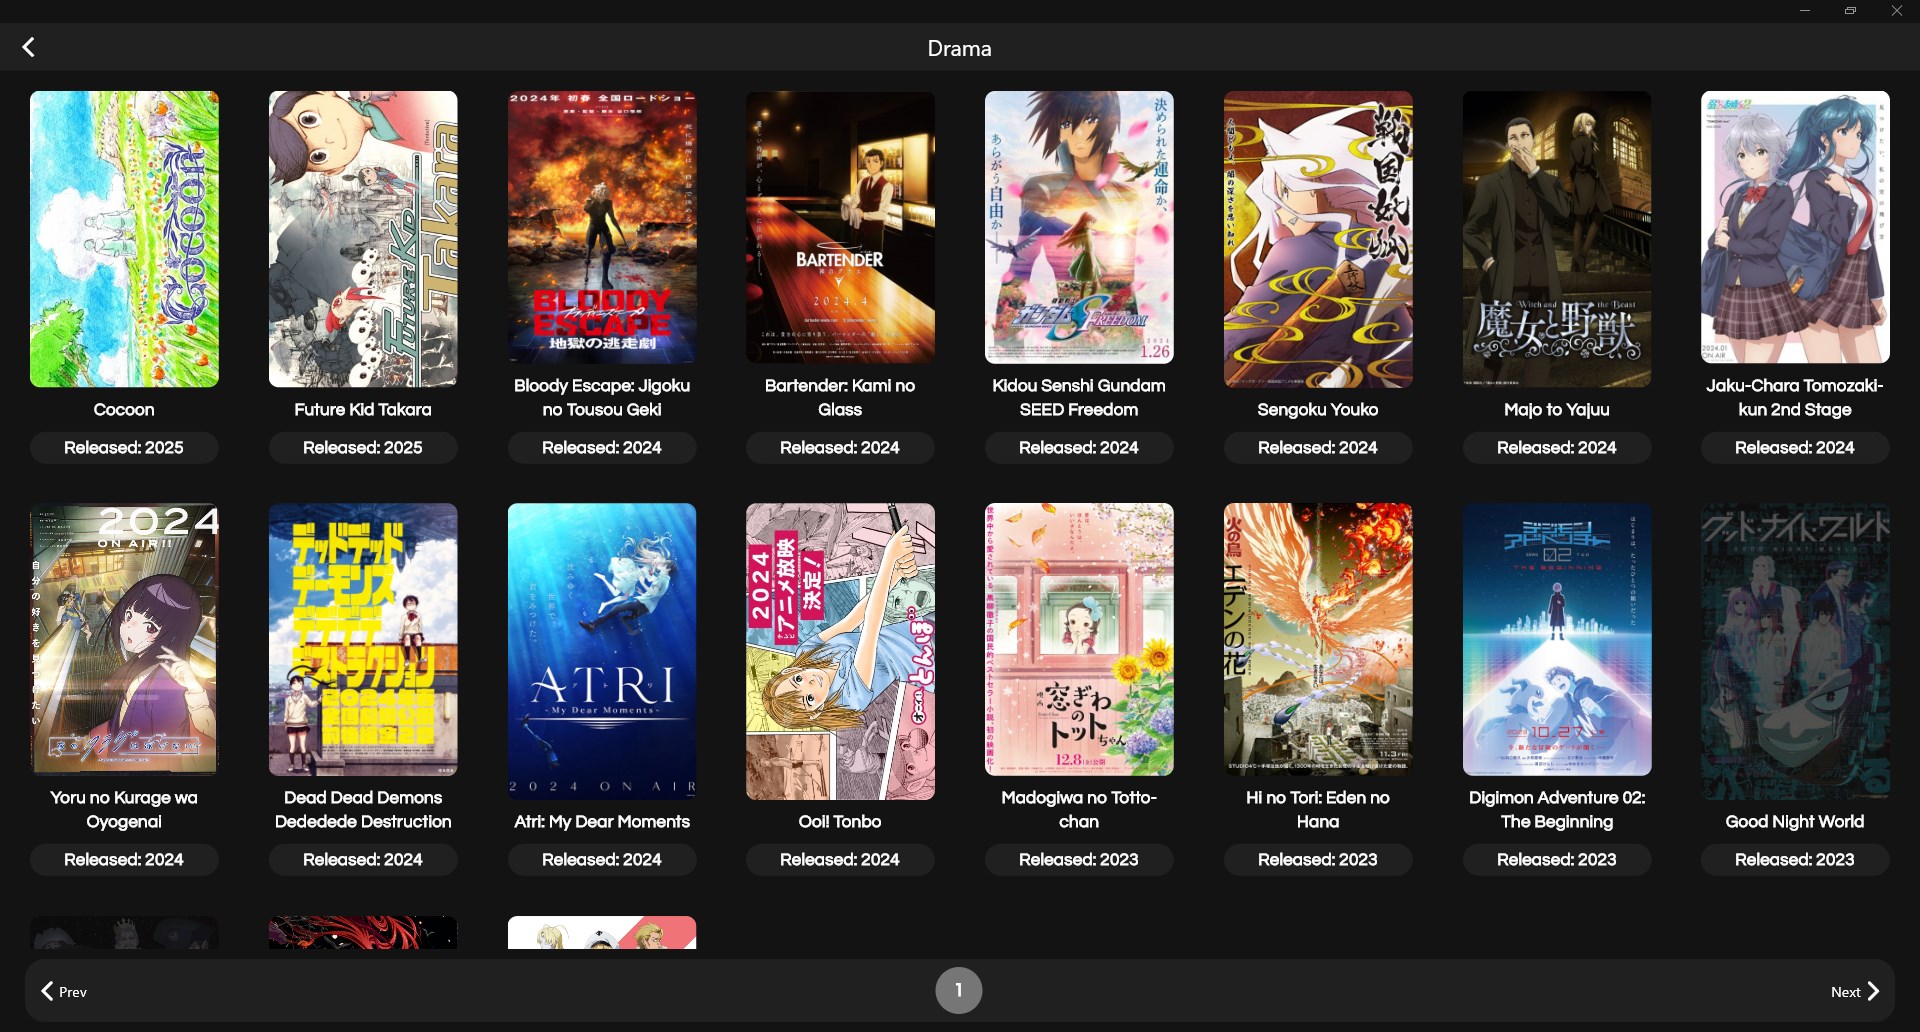This screenshot has width=1920, height=1032.
Task: Click the Madogiwa no Totto-chan title
Action: tap(1079, 809)
